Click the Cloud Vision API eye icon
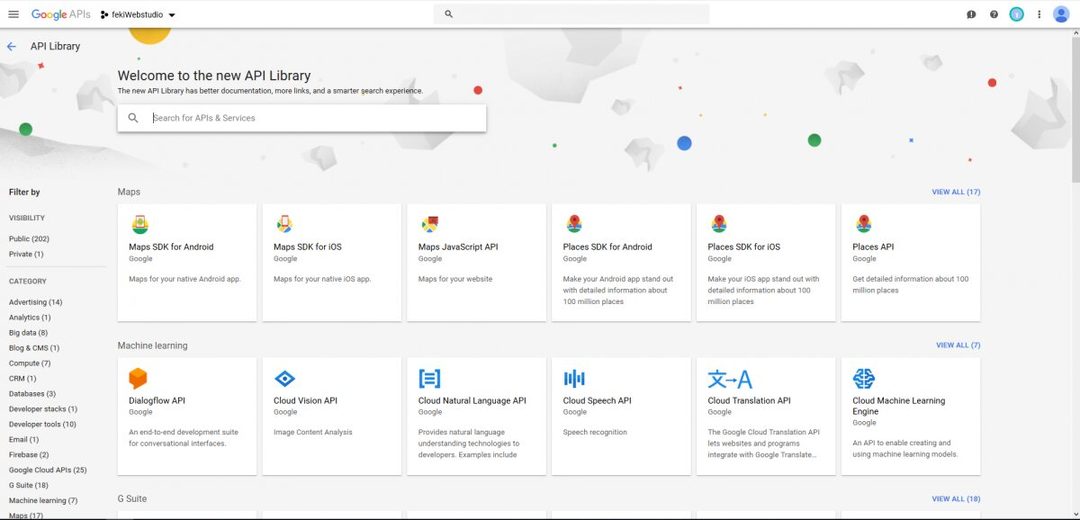The height and width of the screenshot is (520, 1080). pyautogui.click(x=284, y=378)
